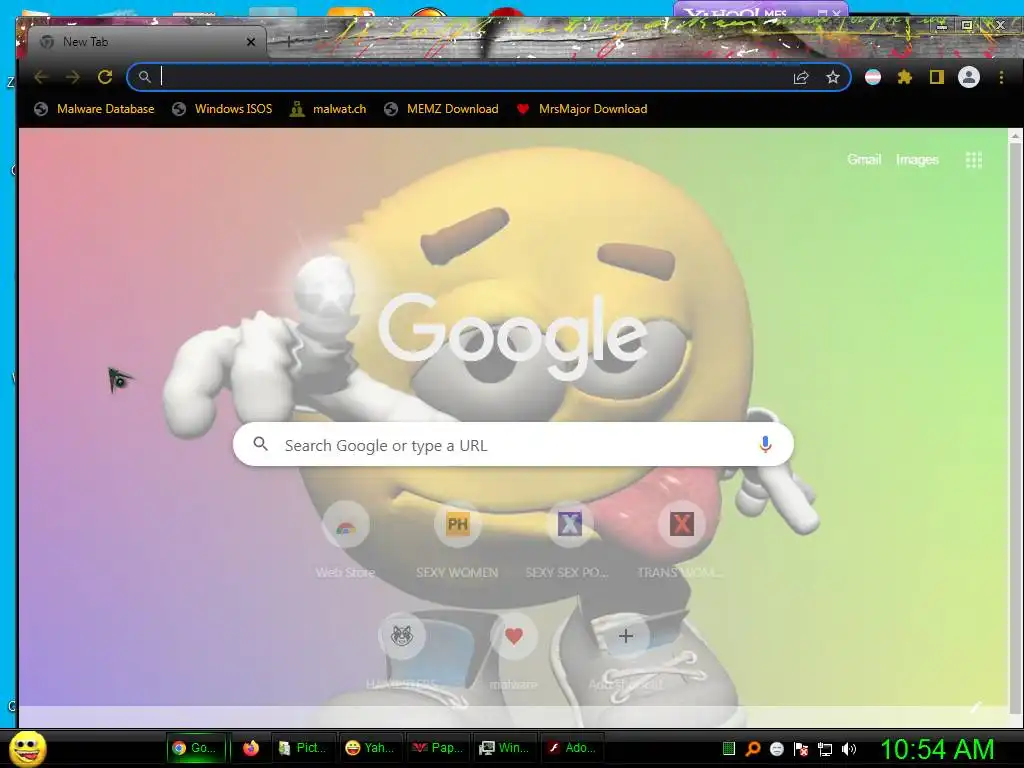Start voice search with microphone icon

[765, 445]
